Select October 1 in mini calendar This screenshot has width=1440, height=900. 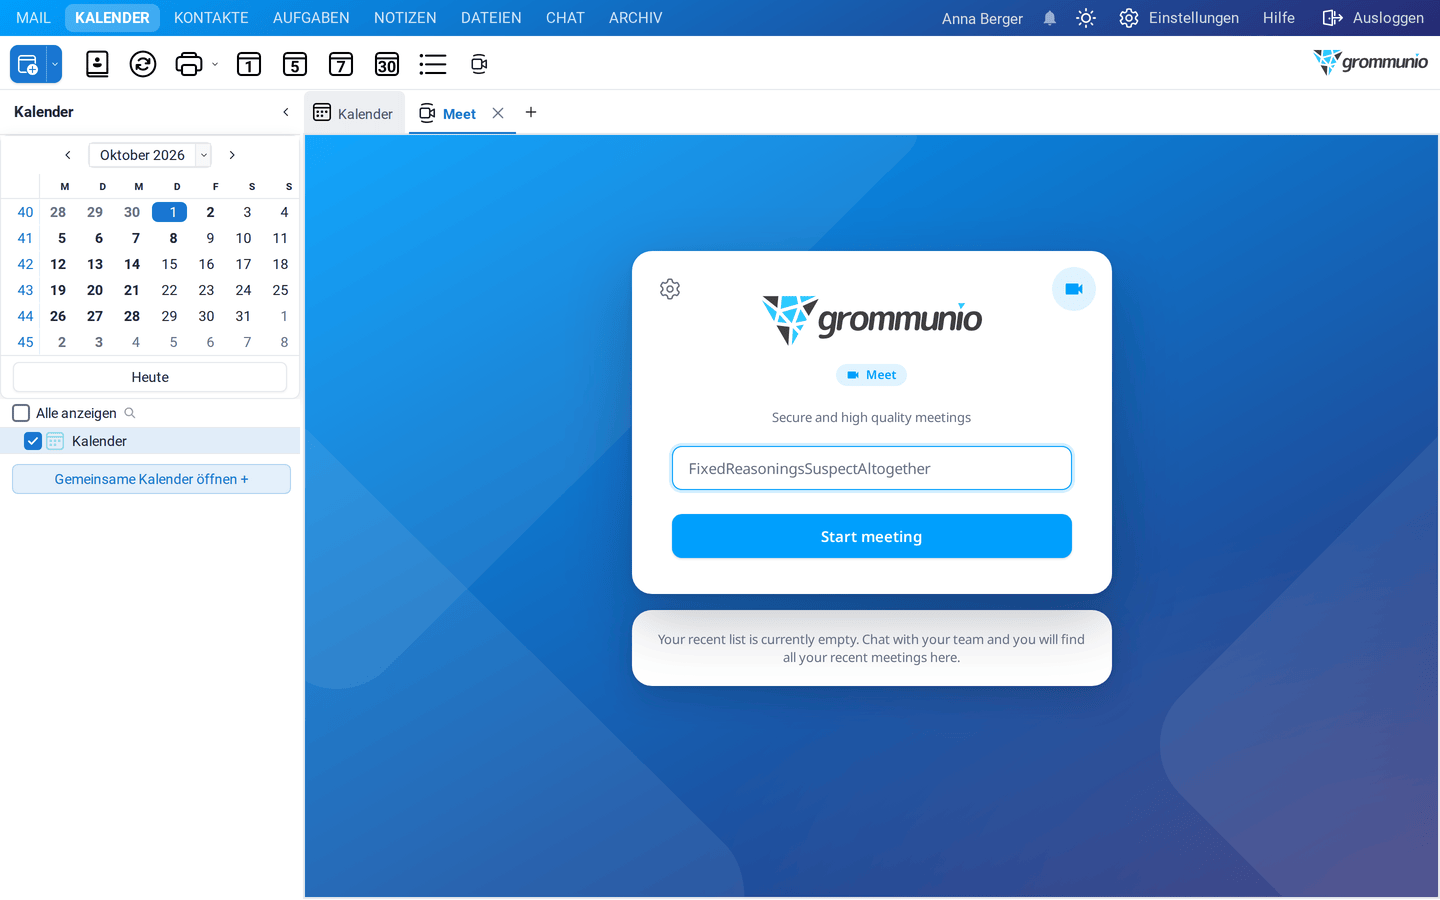(x=170, y=212)
